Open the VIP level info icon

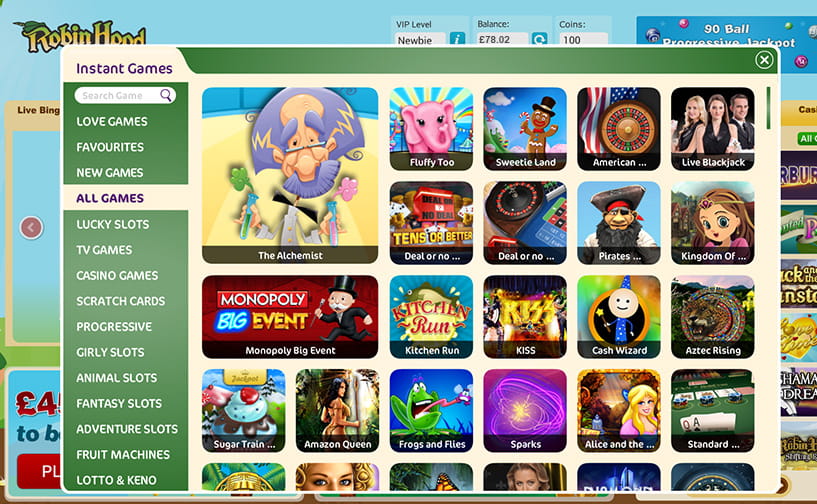tap(457, 39)
